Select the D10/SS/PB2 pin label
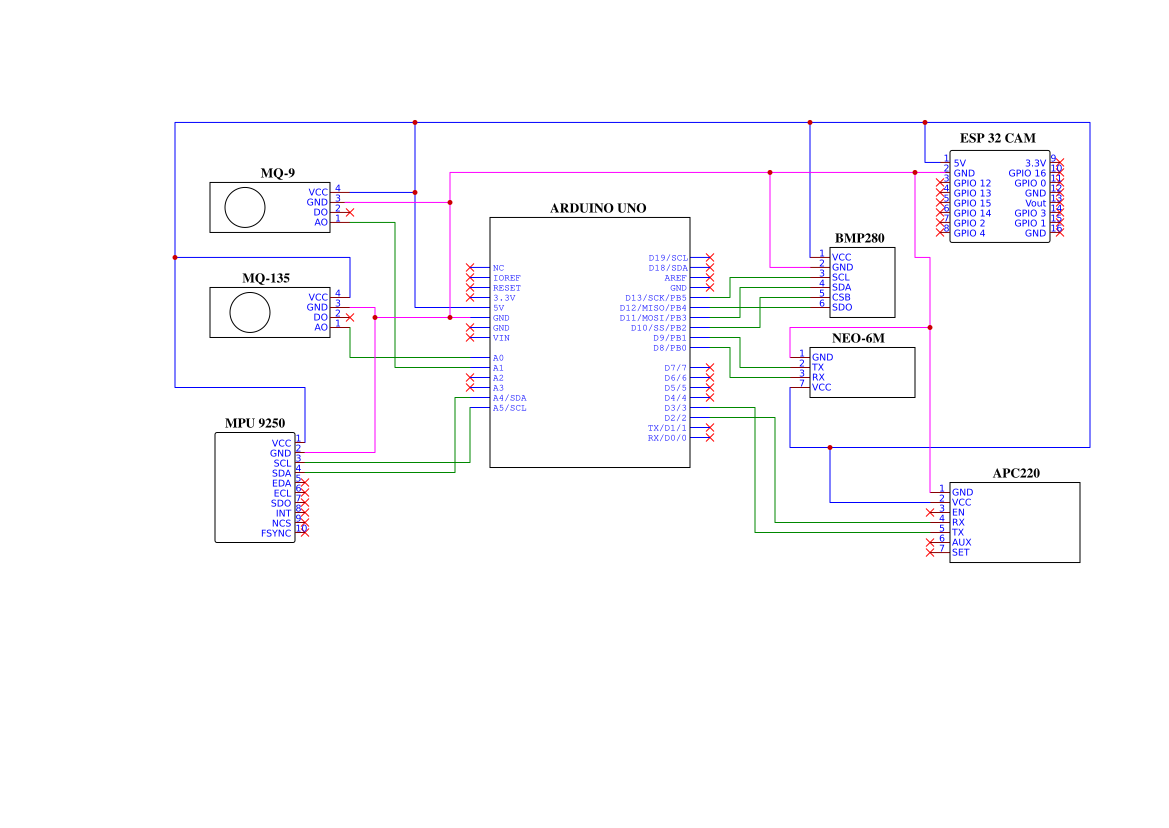The height and width of the screenshot is (828, 1169). (x=659, y=328)
